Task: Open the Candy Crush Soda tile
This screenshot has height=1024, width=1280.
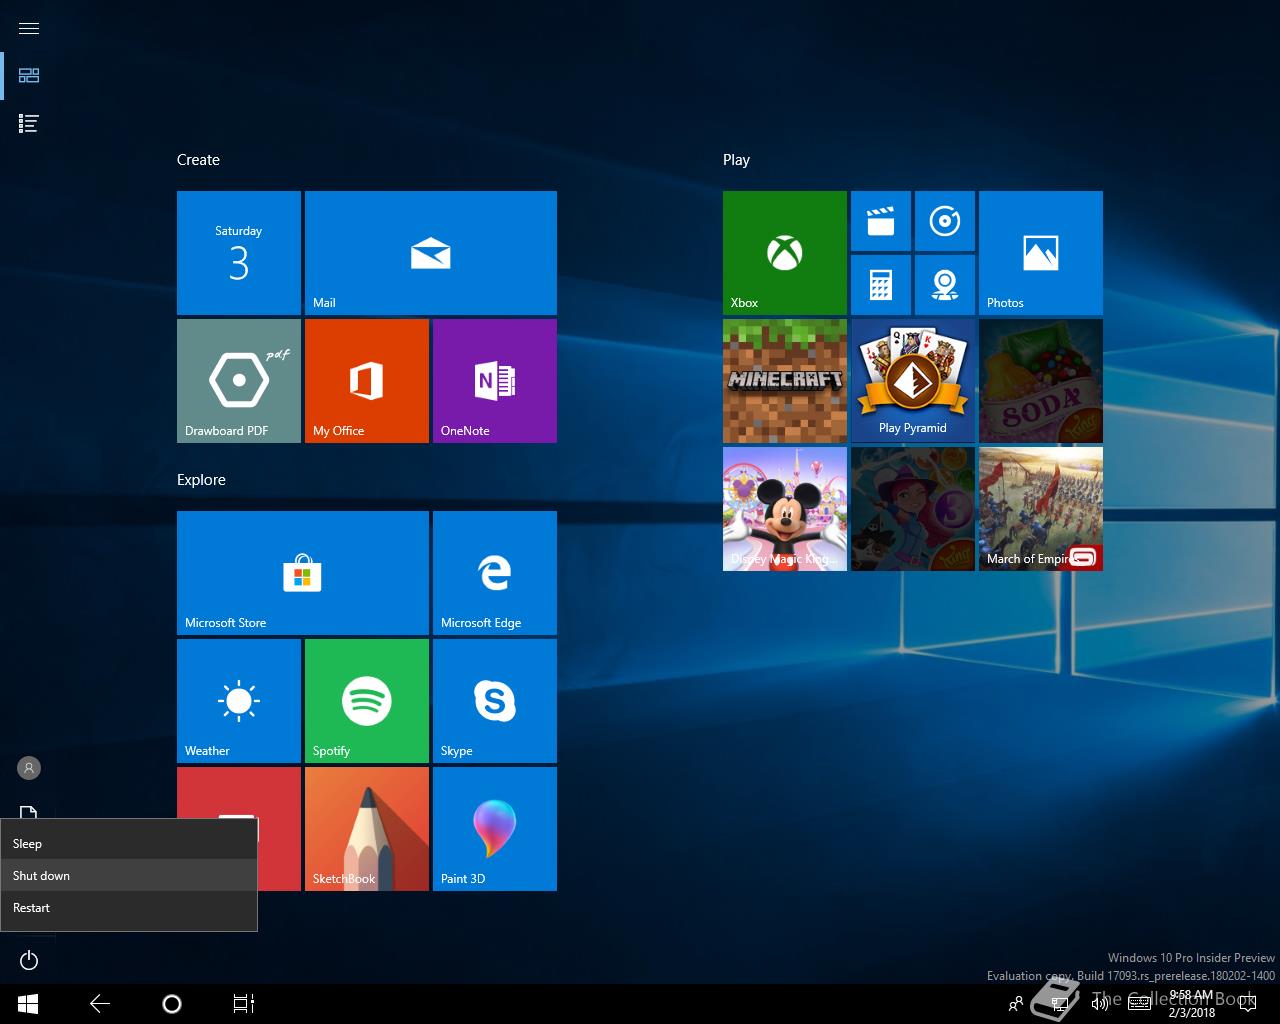Action: 1041,381
